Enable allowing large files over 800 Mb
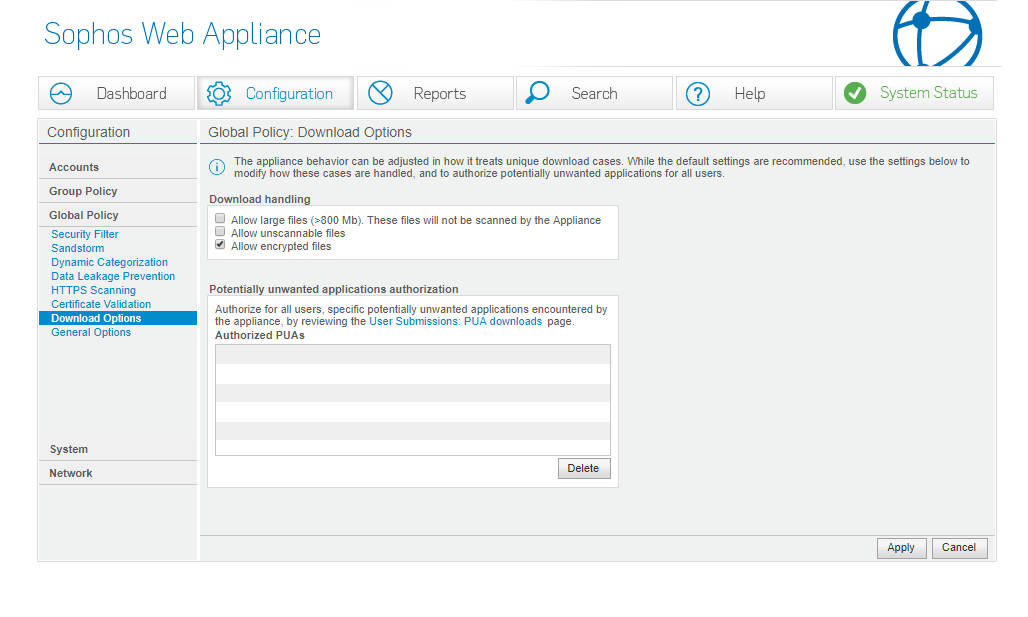Image resolution: width=1028 pixels, height=617 pixels. 219,218
